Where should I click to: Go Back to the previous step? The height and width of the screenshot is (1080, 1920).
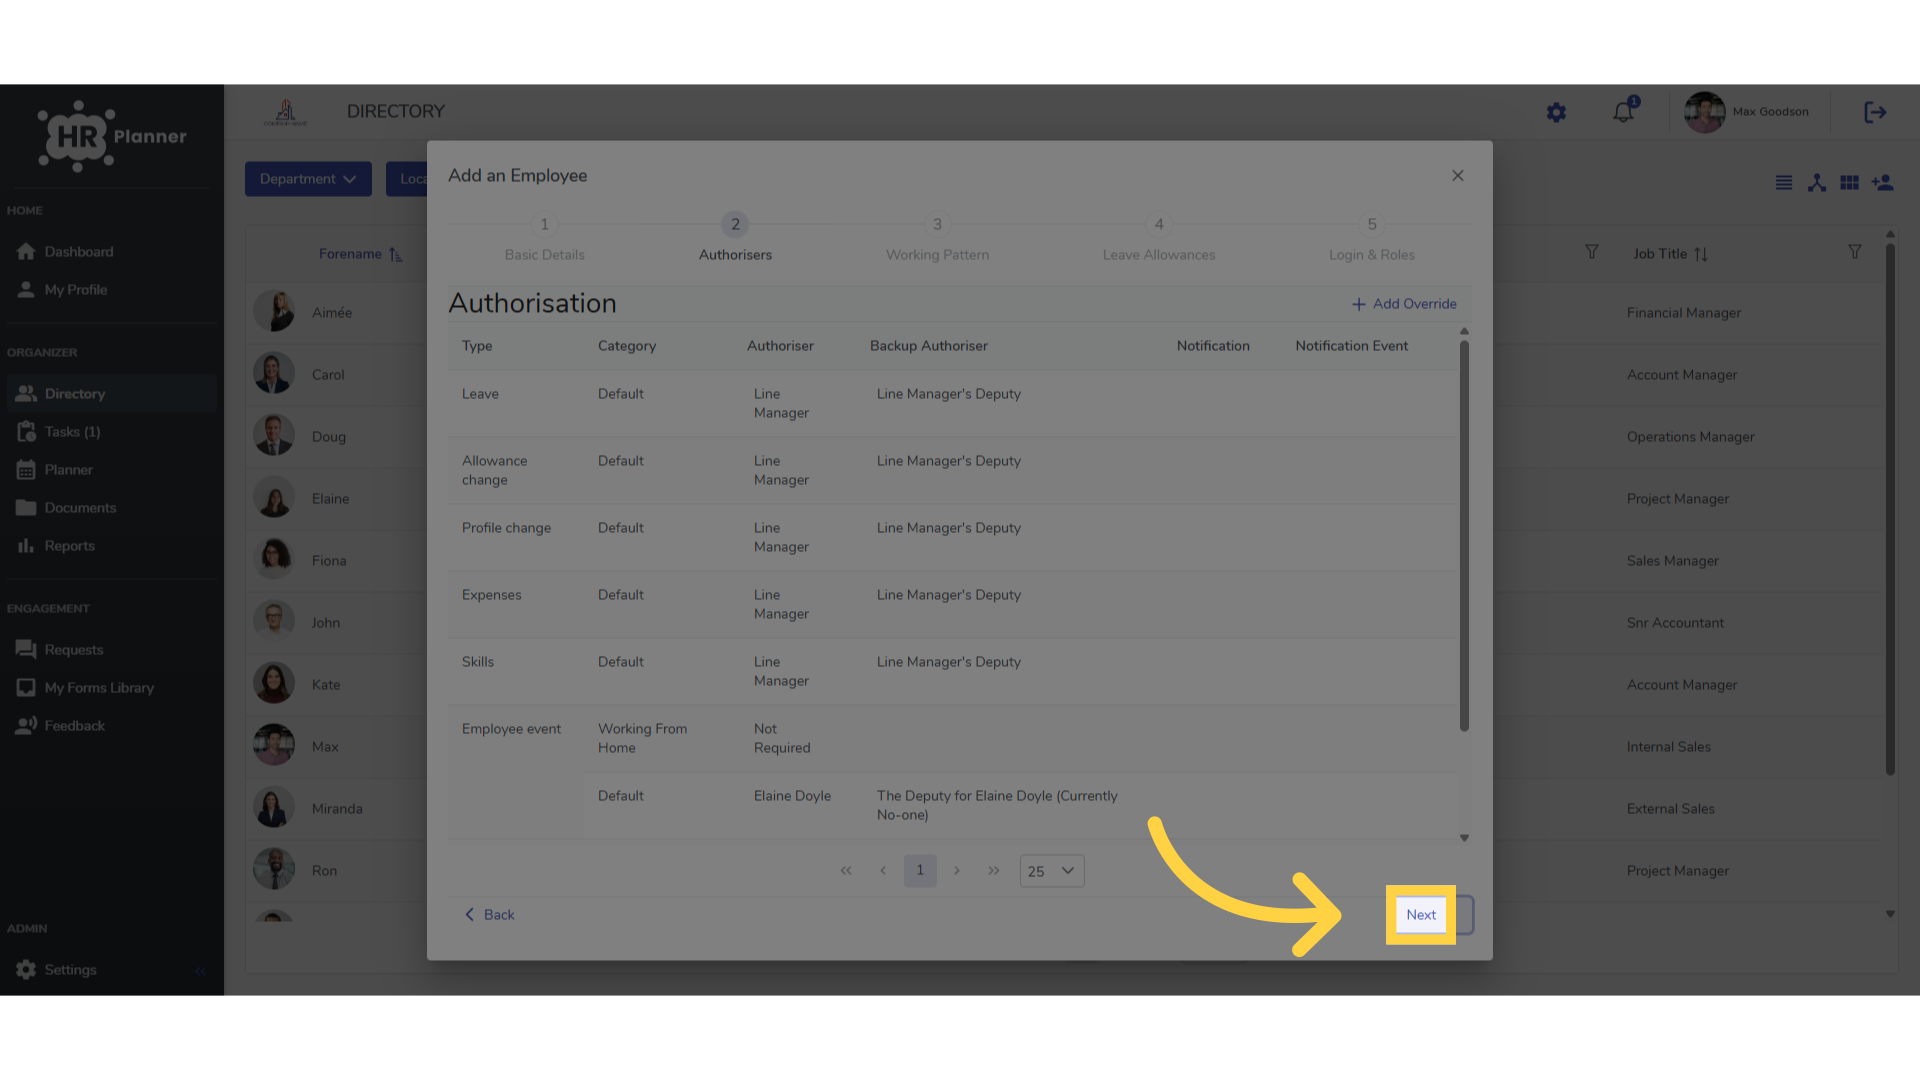[x=489, y=915]
